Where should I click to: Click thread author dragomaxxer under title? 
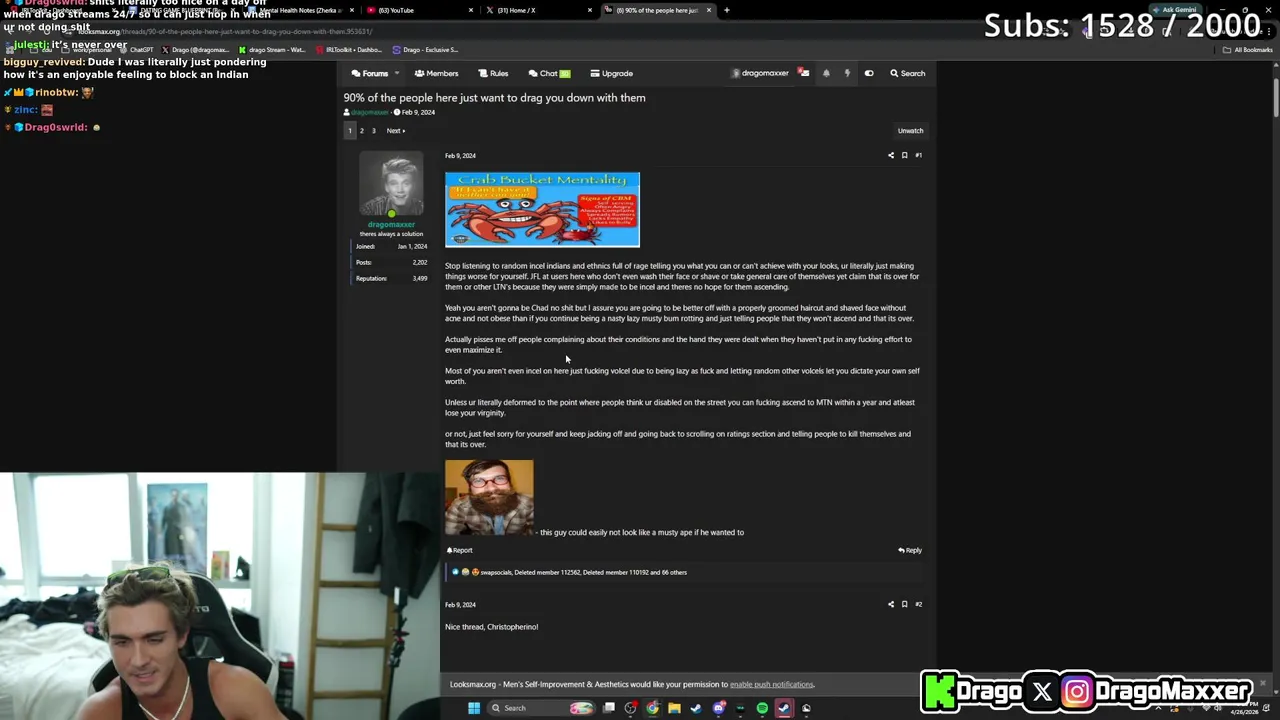(x=368, y=112)
